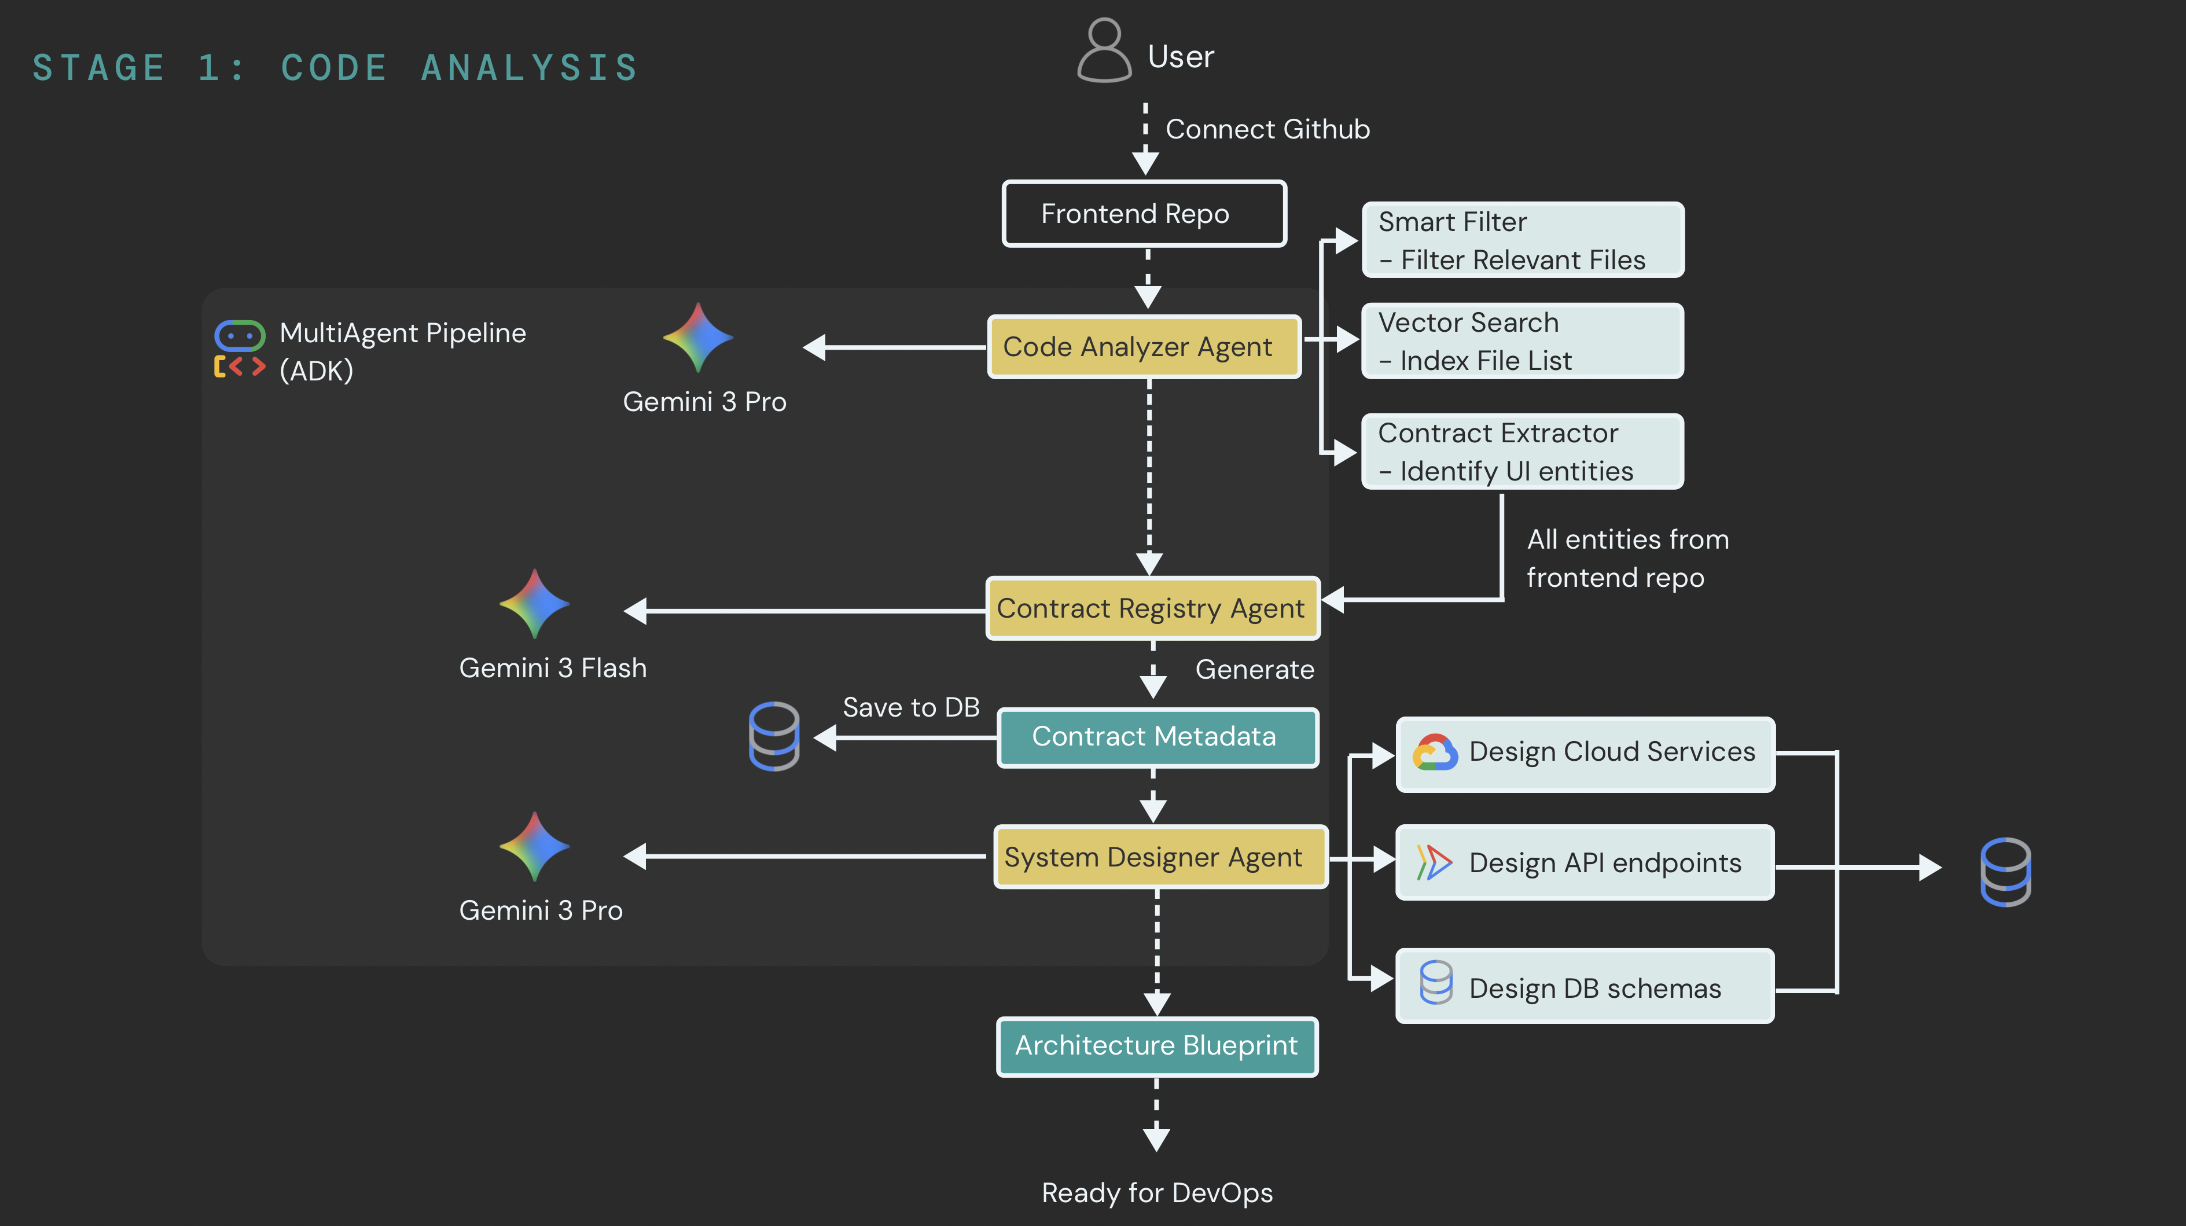Select the Smart Filter box

point(1522,240)
